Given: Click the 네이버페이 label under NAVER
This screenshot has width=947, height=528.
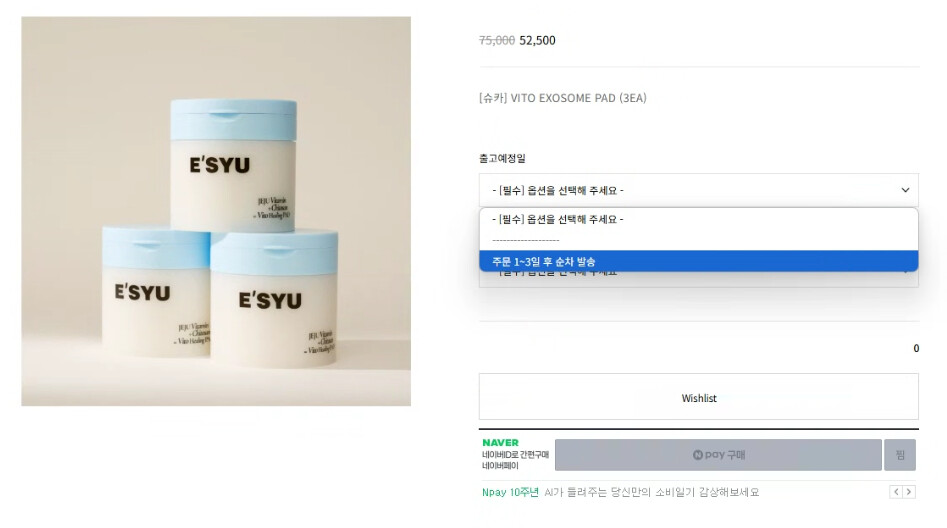Looking at the screenshot, I should coord(500,465).
